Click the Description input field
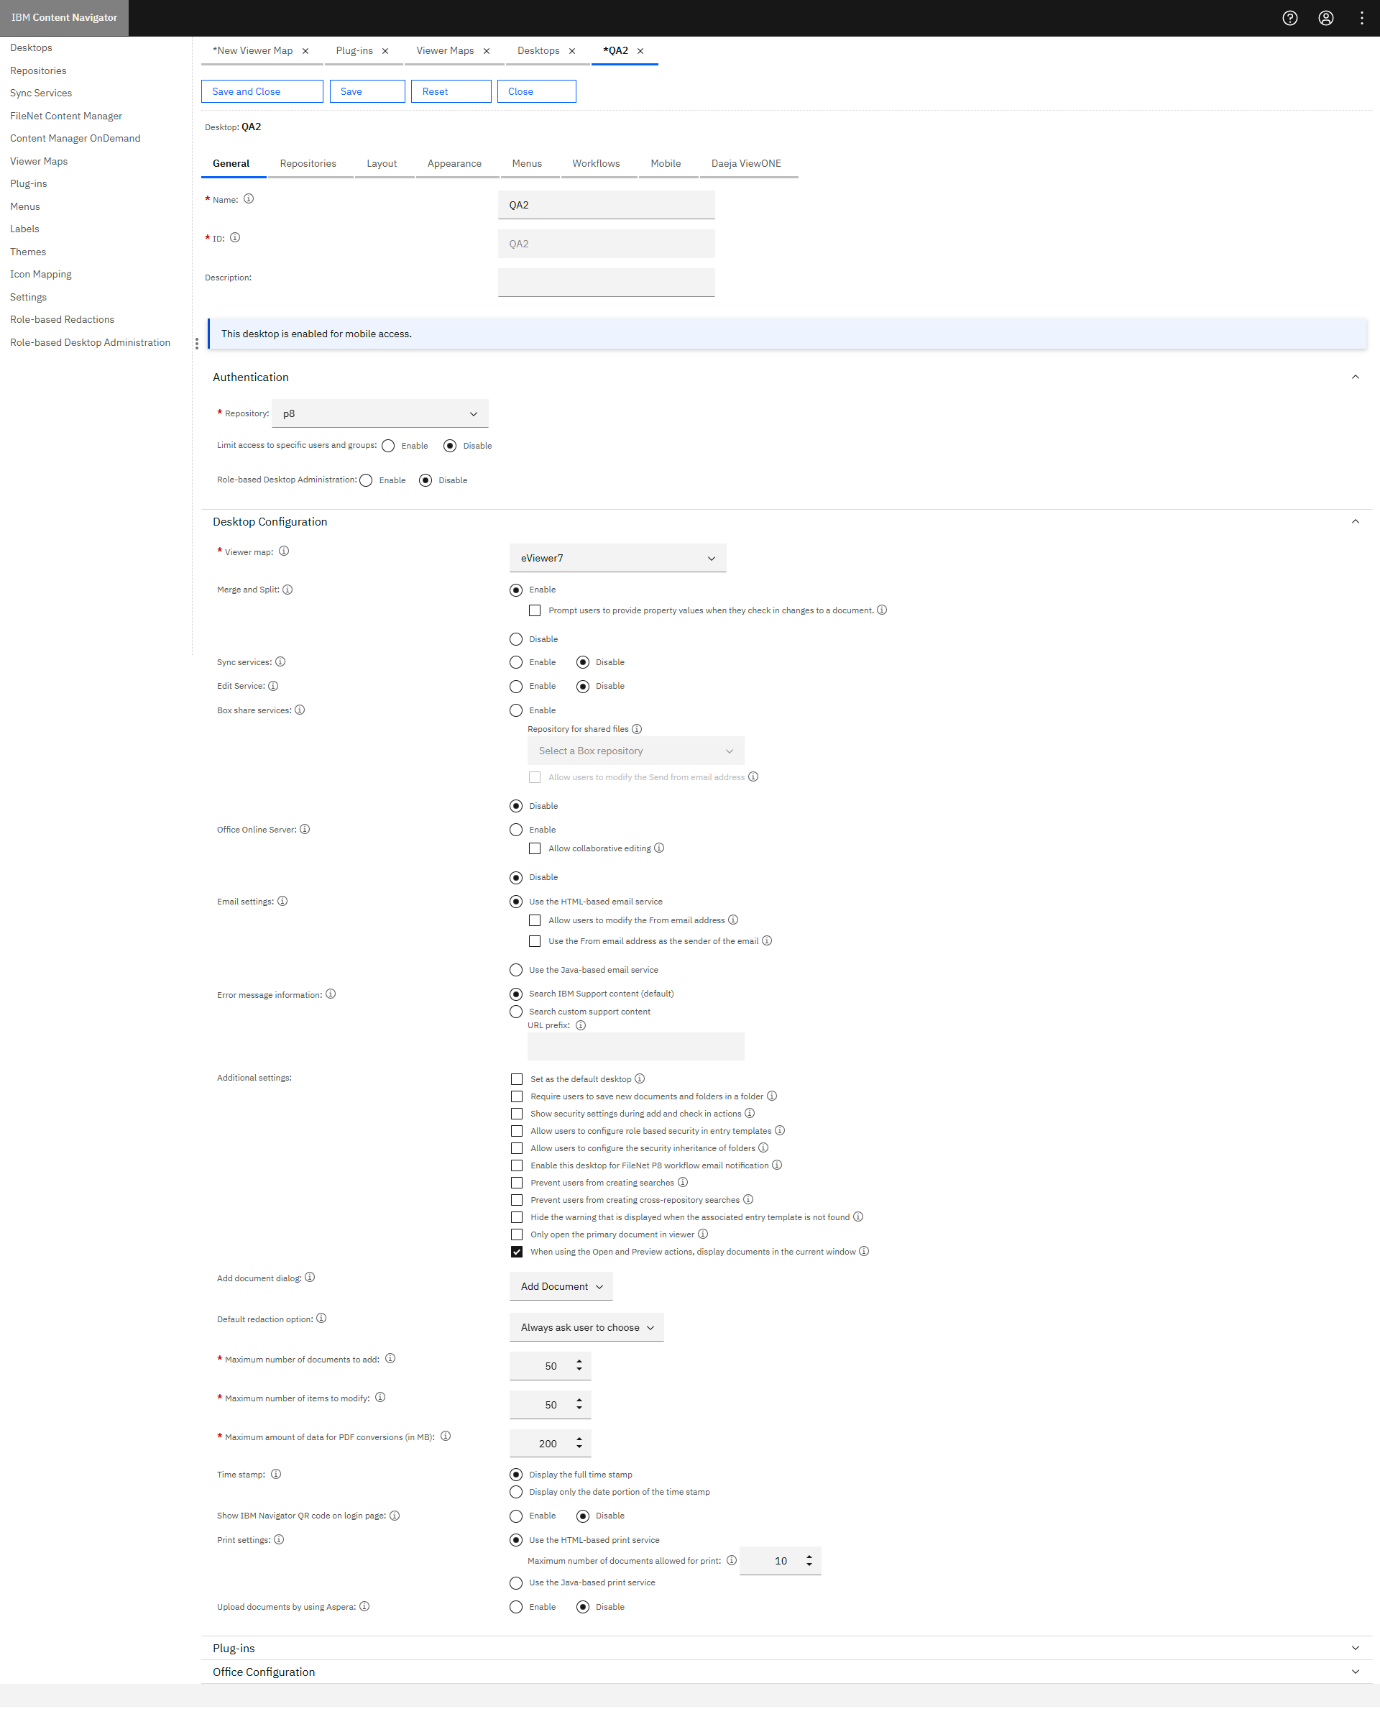The width and height of the screenshot is (1380, 1709). [x=606, y=282]
